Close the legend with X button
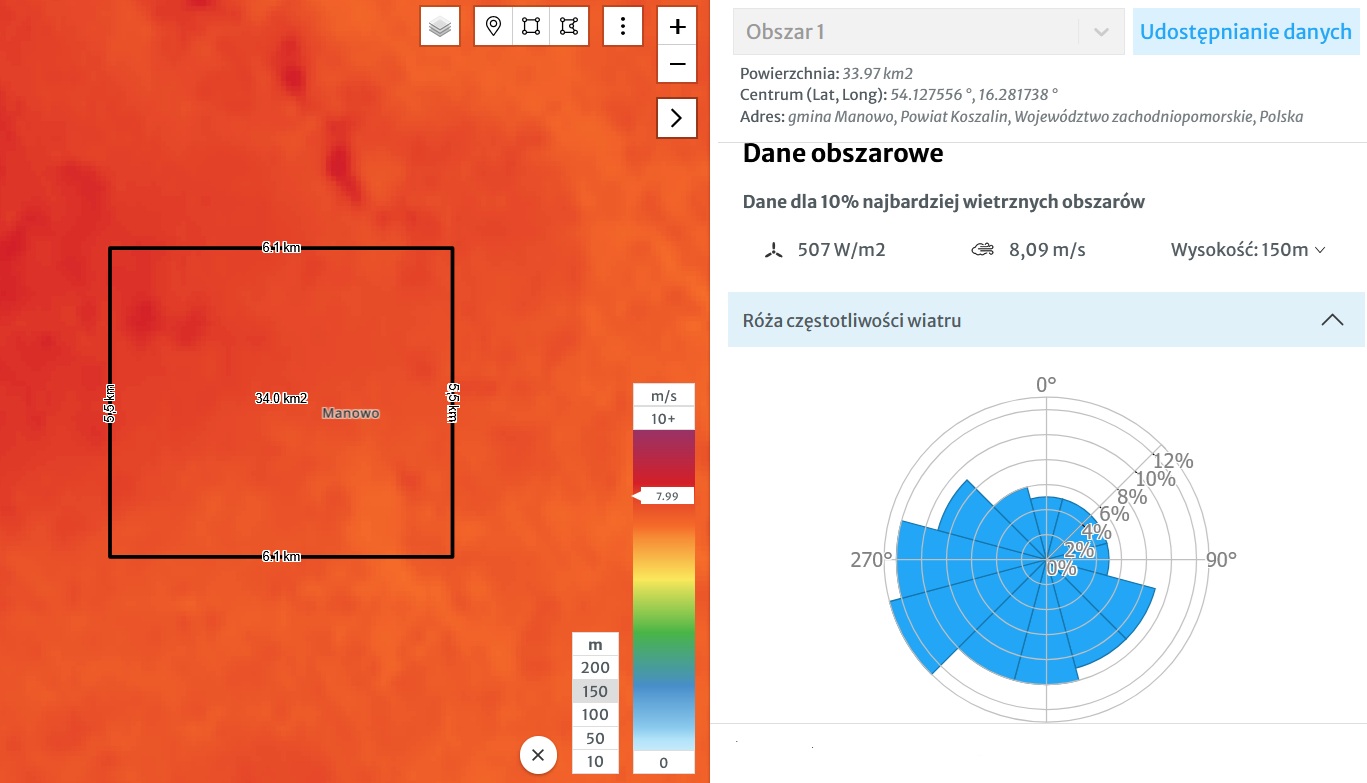 point(538,755)
